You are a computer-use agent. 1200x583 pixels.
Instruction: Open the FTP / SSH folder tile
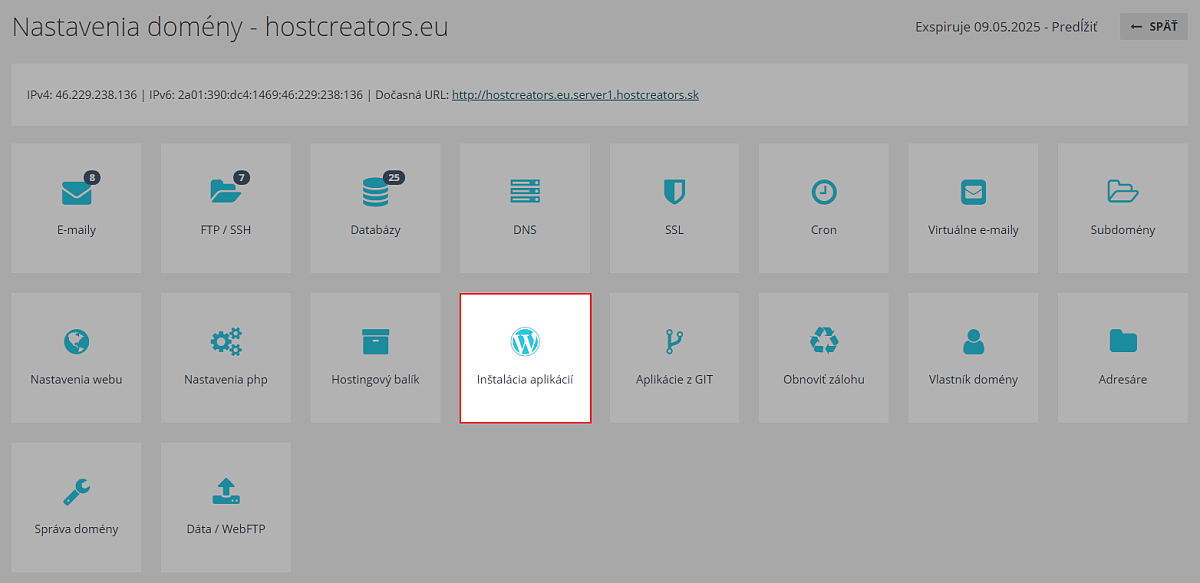tap(226, 208)
